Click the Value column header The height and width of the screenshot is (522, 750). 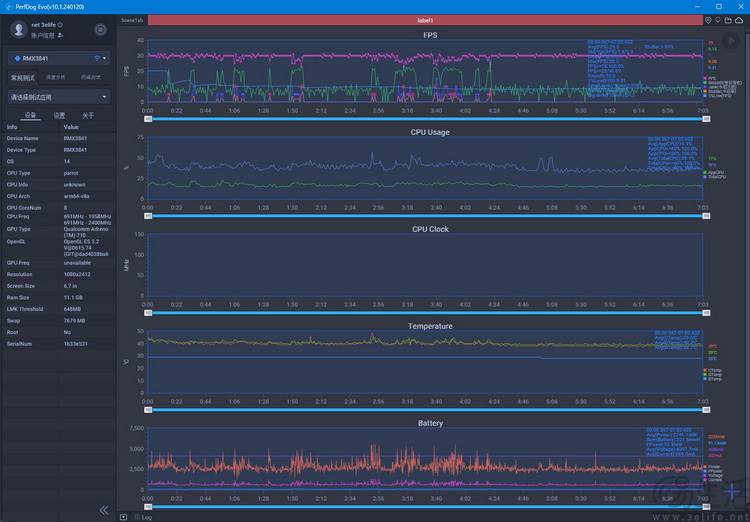click(x=71, y=127)
